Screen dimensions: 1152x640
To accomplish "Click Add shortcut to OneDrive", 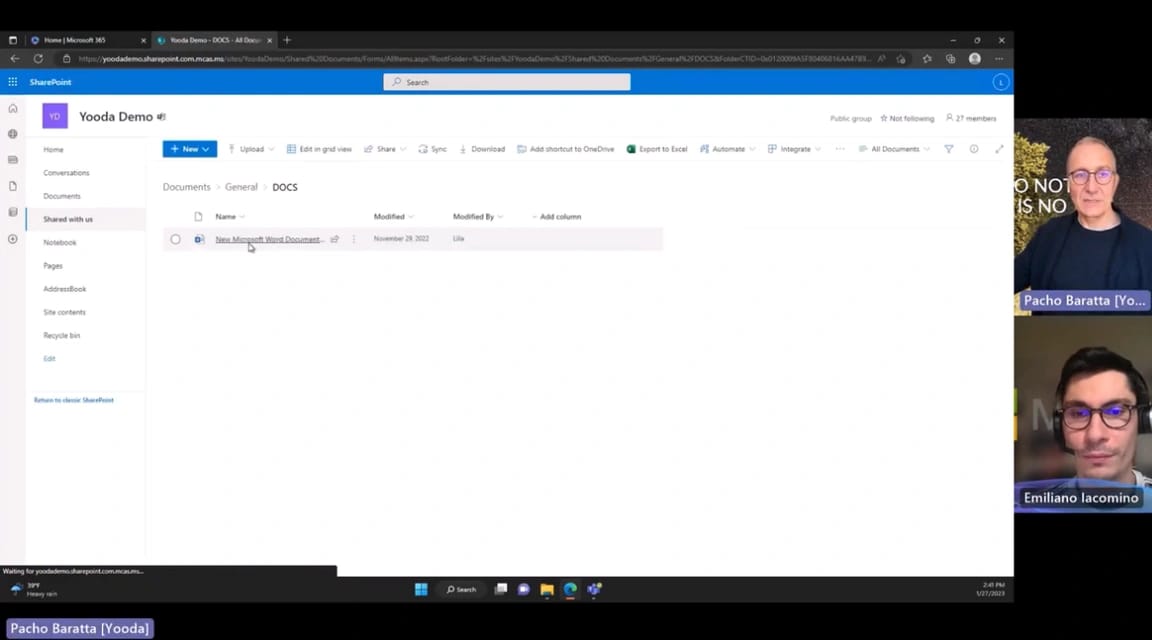I will pos(566,149).
